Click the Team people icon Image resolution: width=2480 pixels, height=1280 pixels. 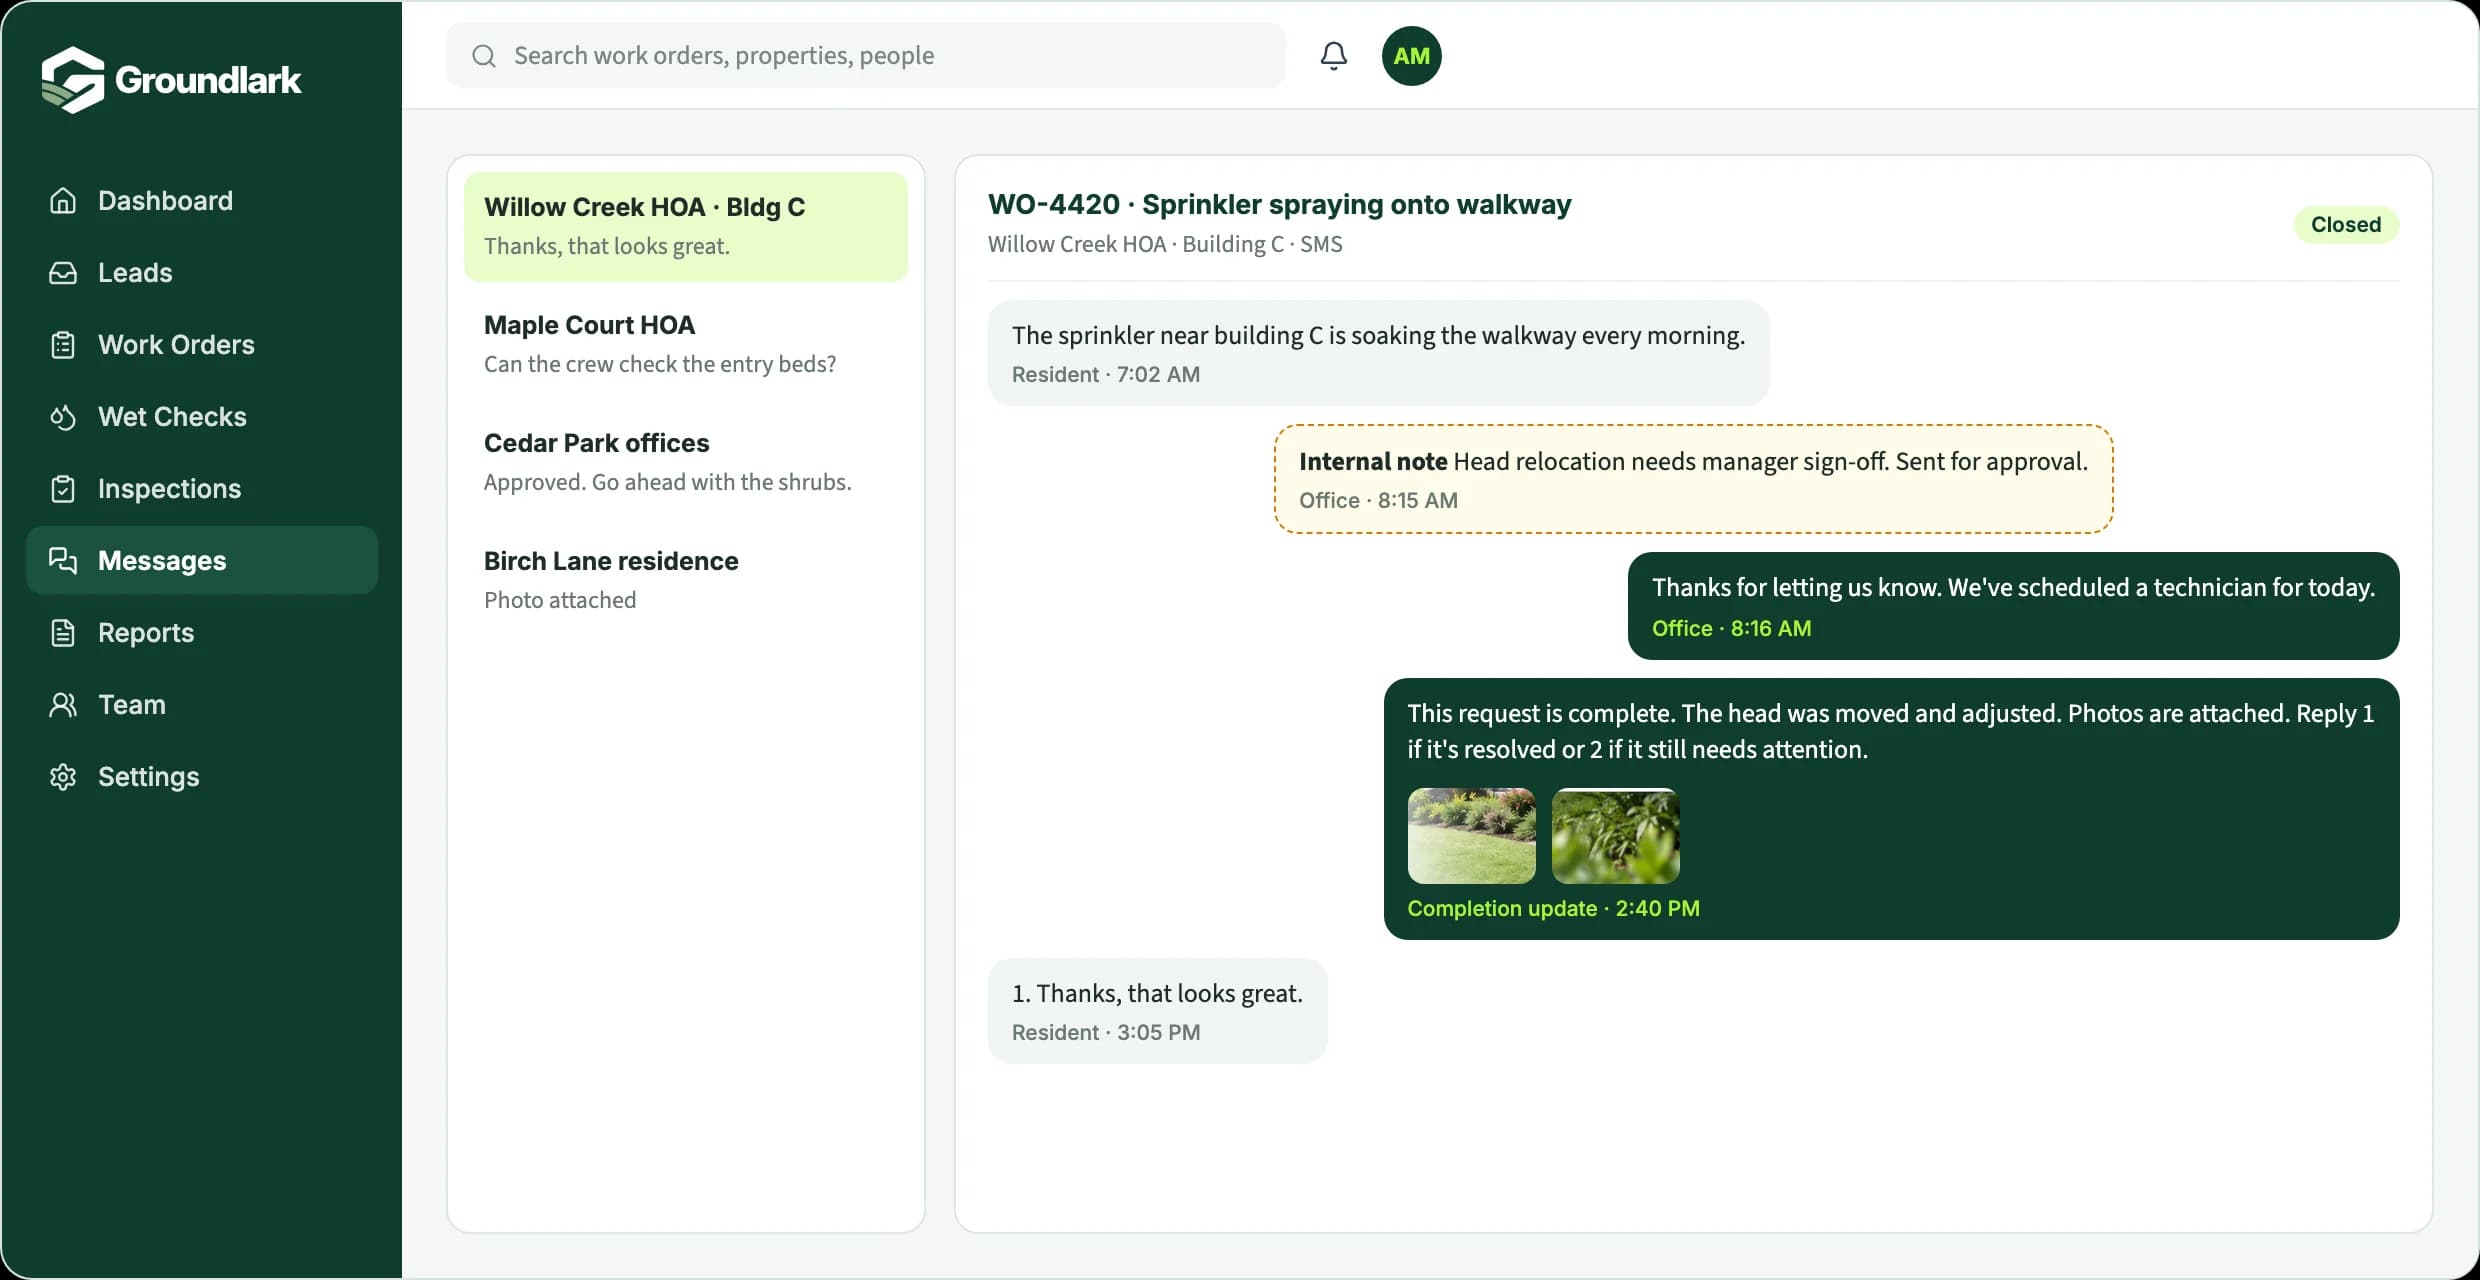63,705
